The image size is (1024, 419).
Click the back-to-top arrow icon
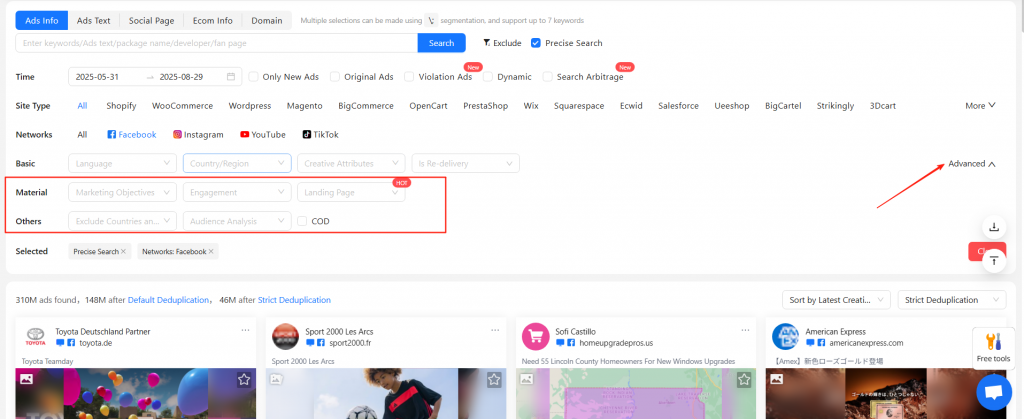[994, 260]
